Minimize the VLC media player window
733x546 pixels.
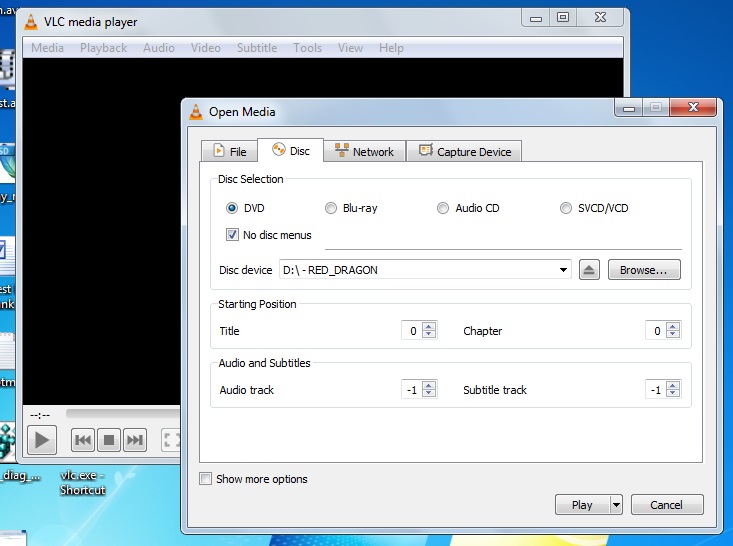[x=536, y=18]
